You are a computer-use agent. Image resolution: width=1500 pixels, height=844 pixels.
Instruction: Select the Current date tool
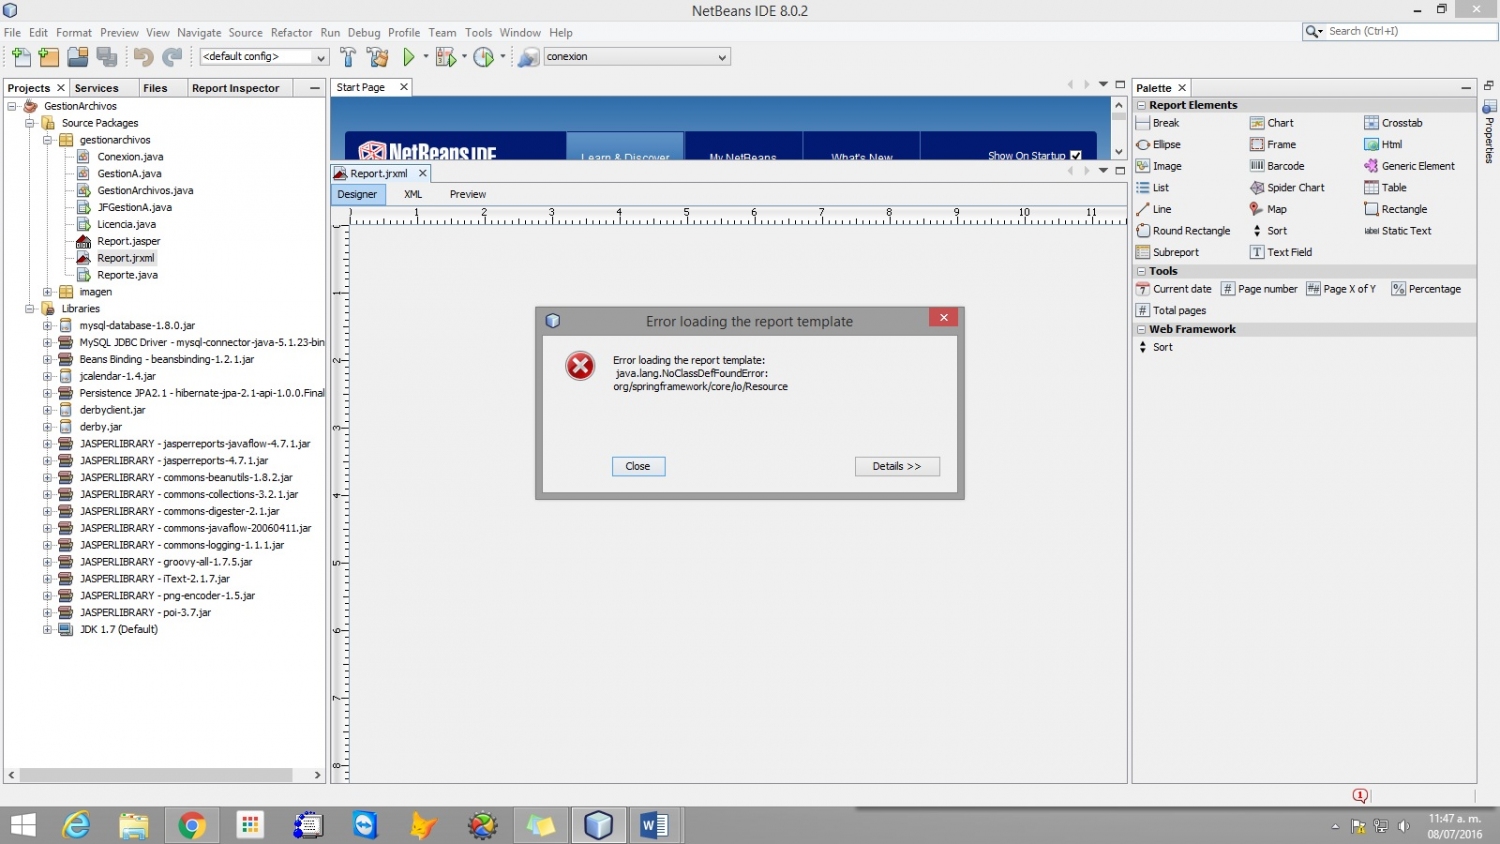click(1174, 289)
